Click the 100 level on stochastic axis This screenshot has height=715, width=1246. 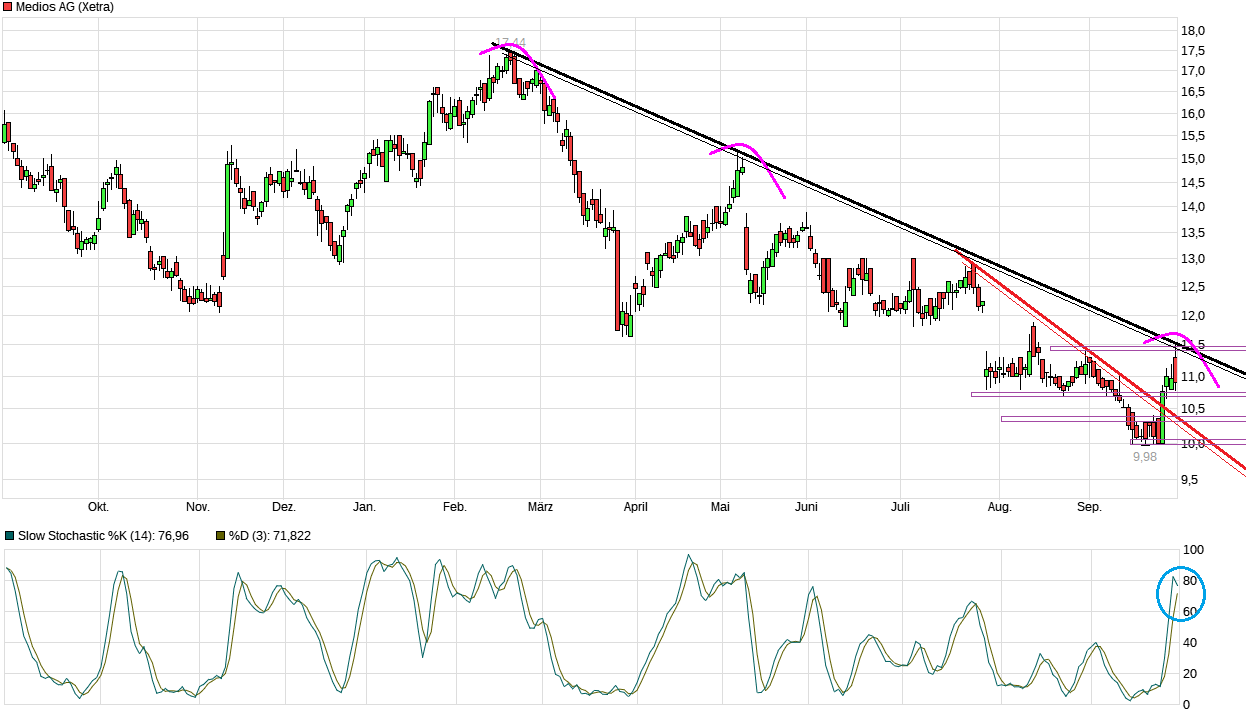[x=1193, y=550]
